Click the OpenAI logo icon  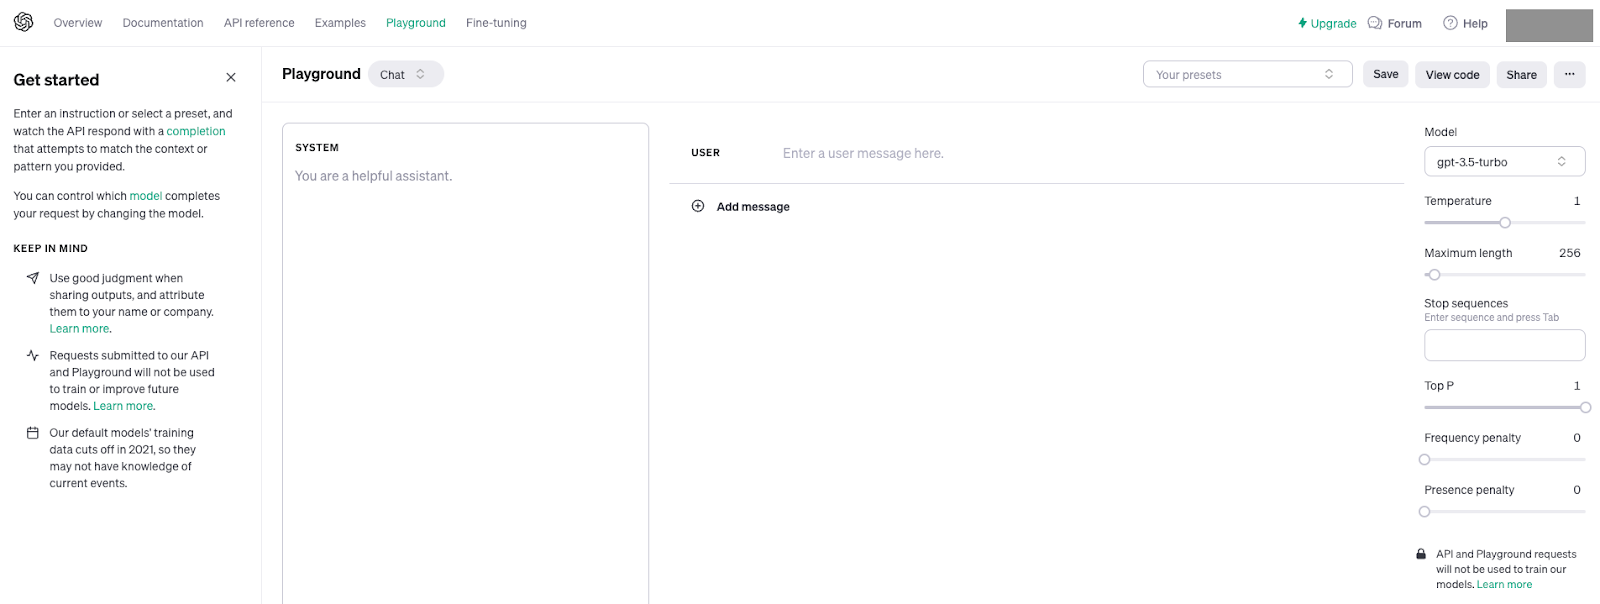click(23, 22)
